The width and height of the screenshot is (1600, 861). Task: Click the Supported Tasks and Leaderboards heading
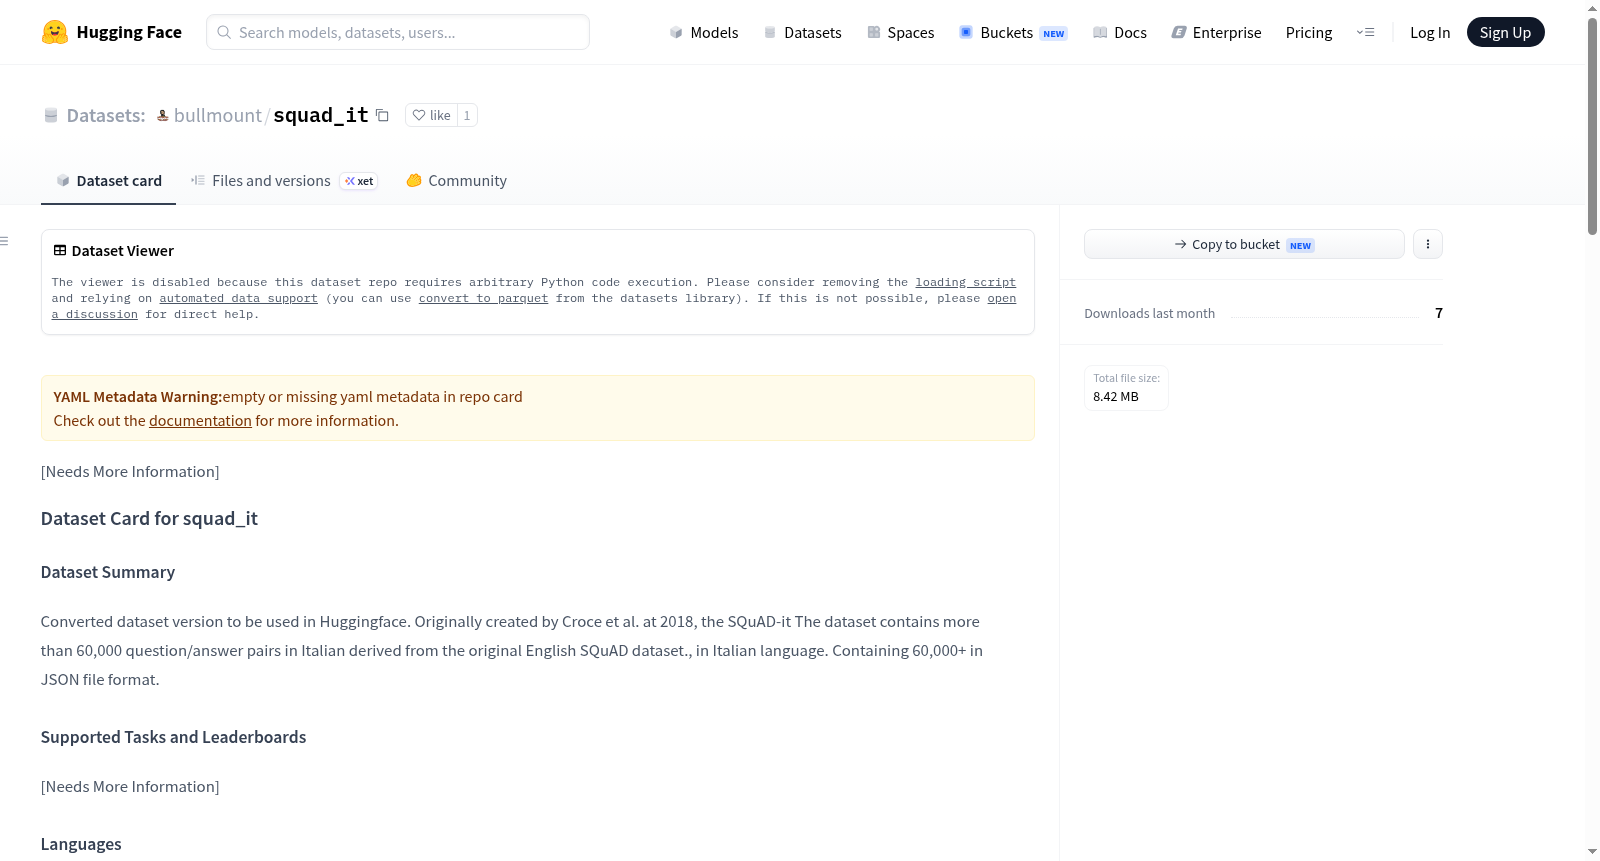[173, 737]
